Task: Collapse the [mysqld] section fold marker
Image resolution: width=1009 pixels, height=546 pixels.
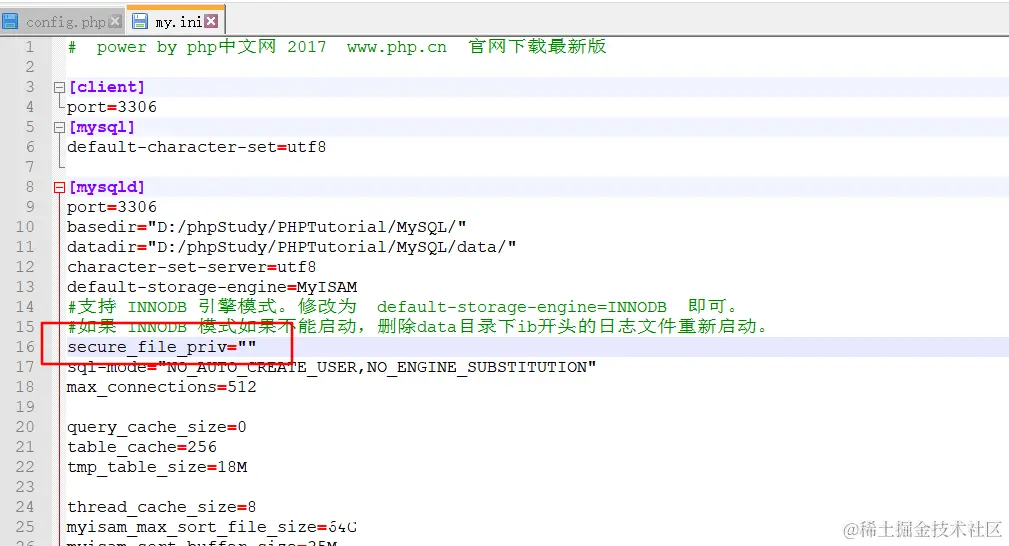Action: tap(59, 187)
